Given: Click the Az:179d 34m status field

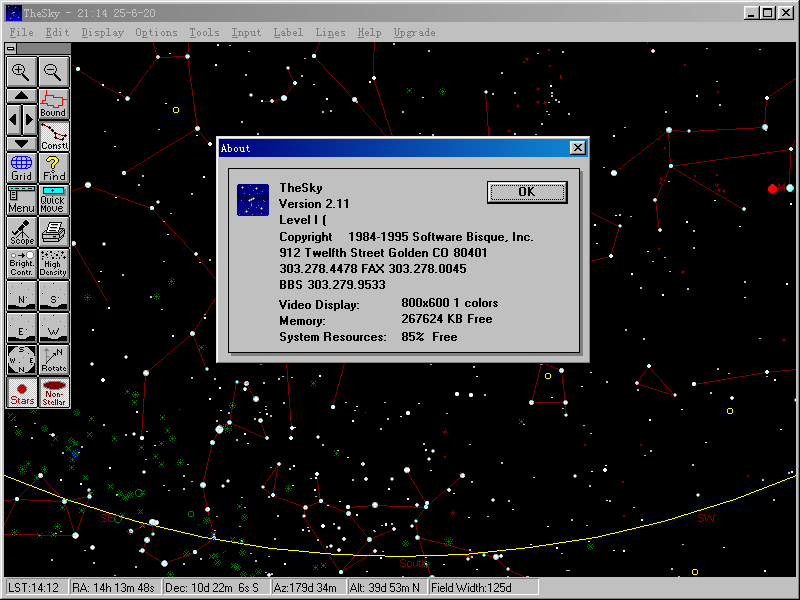Looking at the screenshot, I should click(309, 588).
